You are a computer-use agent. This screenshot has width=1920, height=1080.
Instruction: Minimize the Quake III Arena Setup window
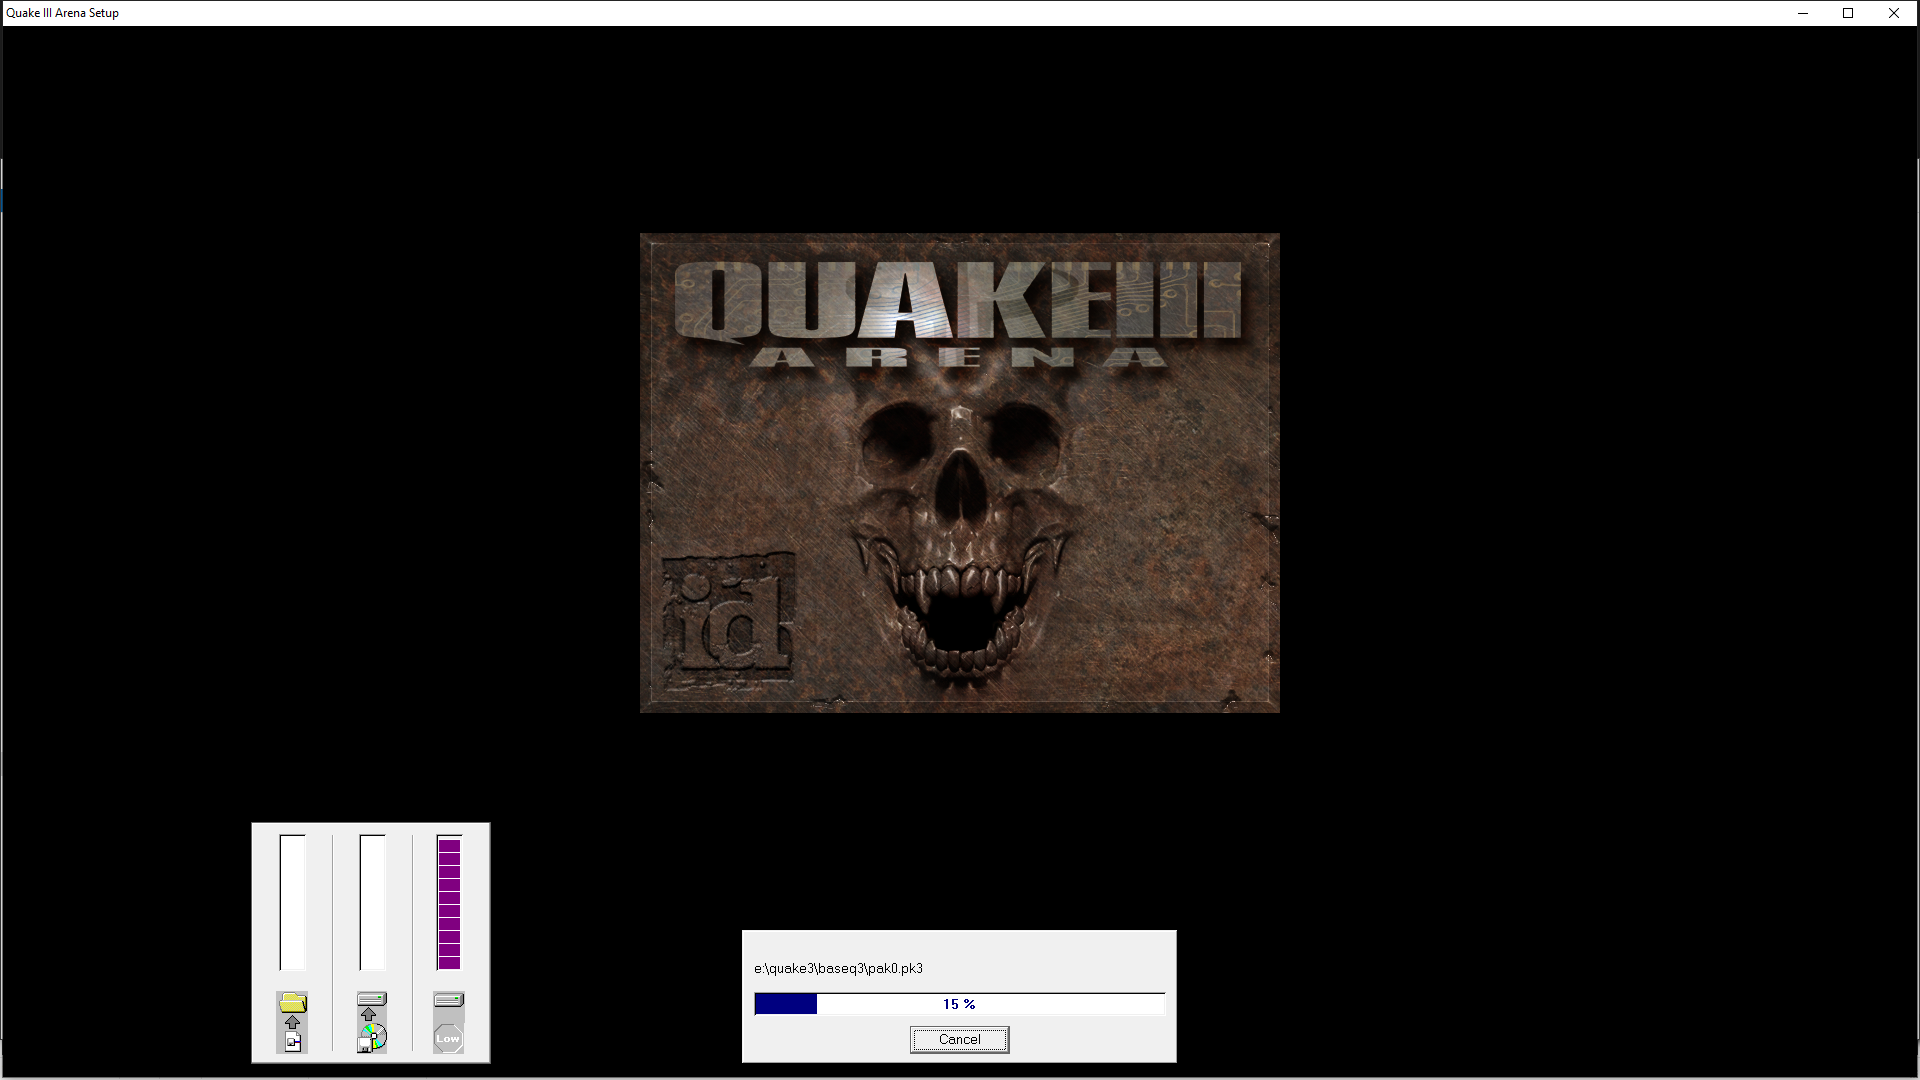pyautogui.click(x=1803, y=13)
